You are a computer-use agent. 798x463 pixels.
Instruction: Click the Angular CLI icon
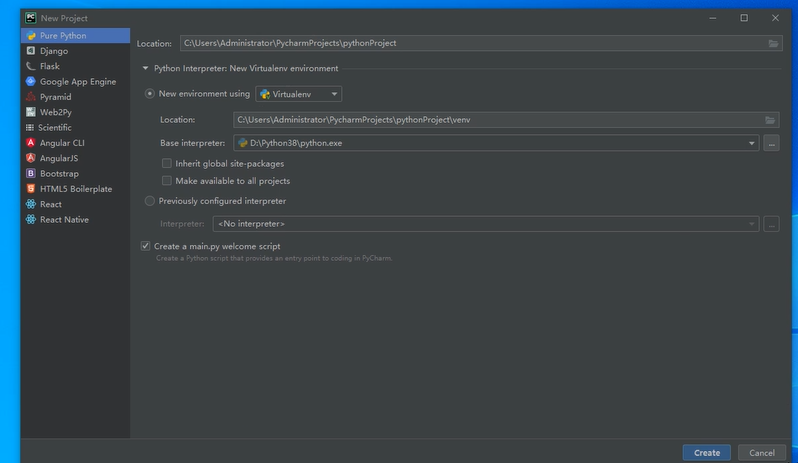coord(31,143)
